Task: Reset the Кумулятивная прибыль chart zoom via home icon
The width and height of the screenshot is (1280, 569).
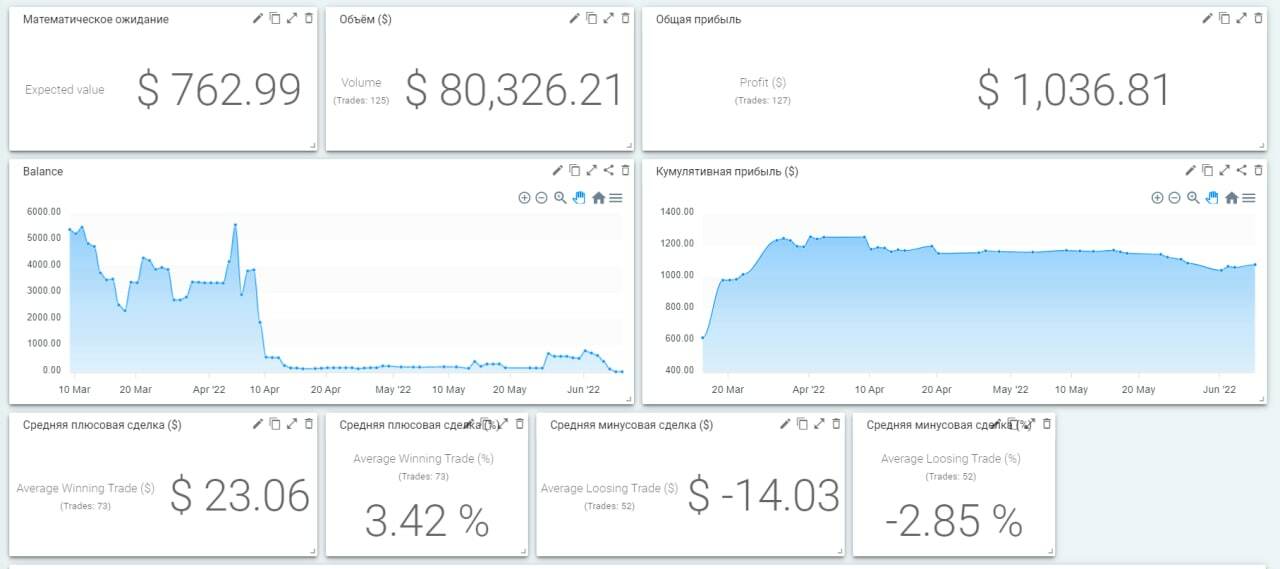Action: pyautogui.click(x=1231, y=198)
